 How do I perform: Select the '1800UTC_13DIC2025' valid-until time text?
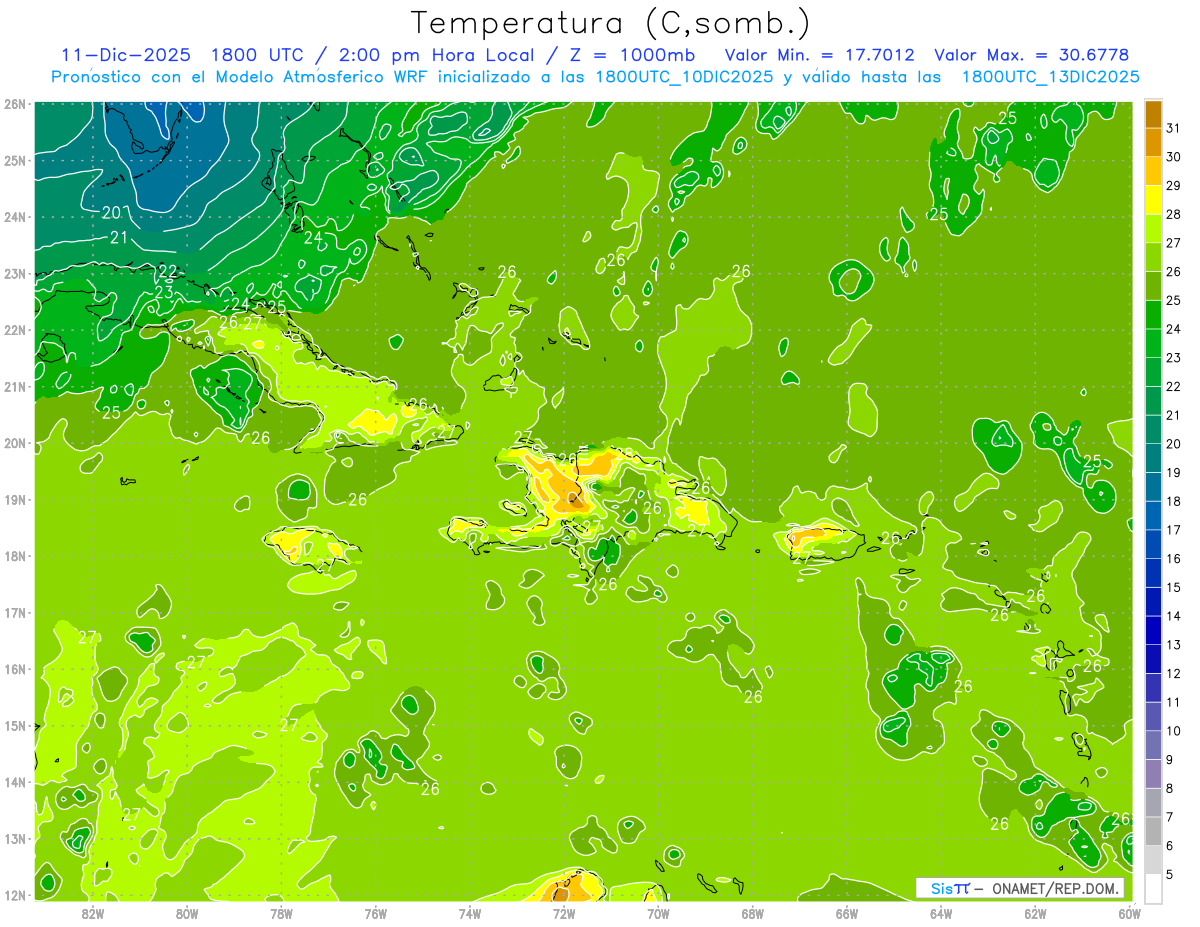(x=1050, y=76)
